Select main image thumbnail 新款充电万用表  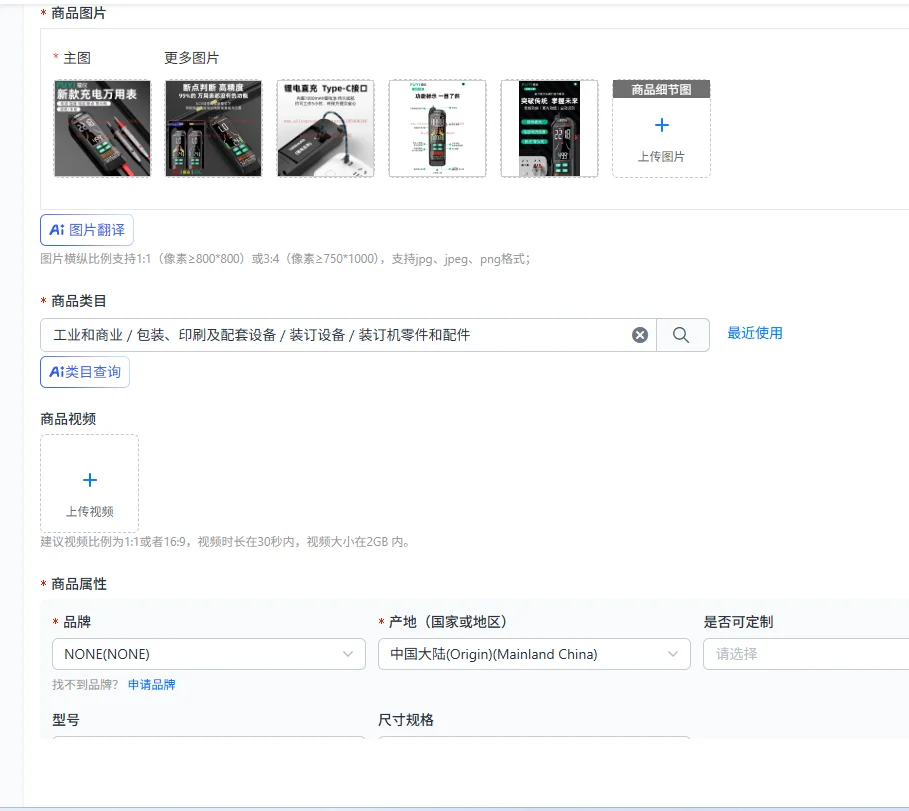tap(102, 128)
